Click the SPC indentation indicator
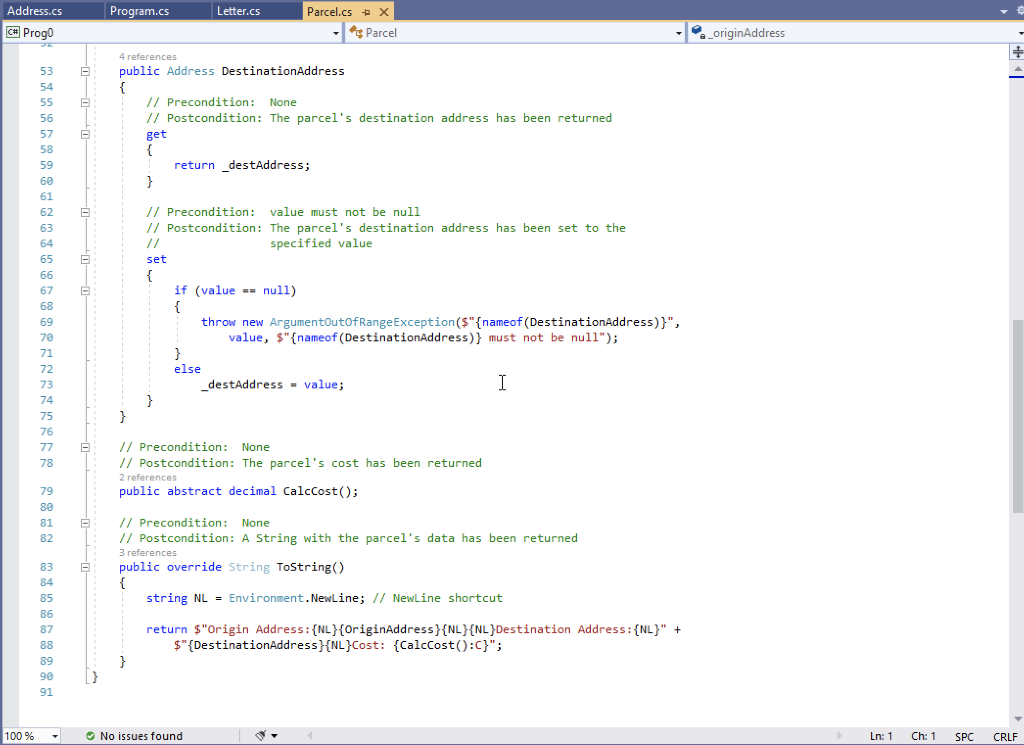1024x745 pixels. click(x=964, y=737)
